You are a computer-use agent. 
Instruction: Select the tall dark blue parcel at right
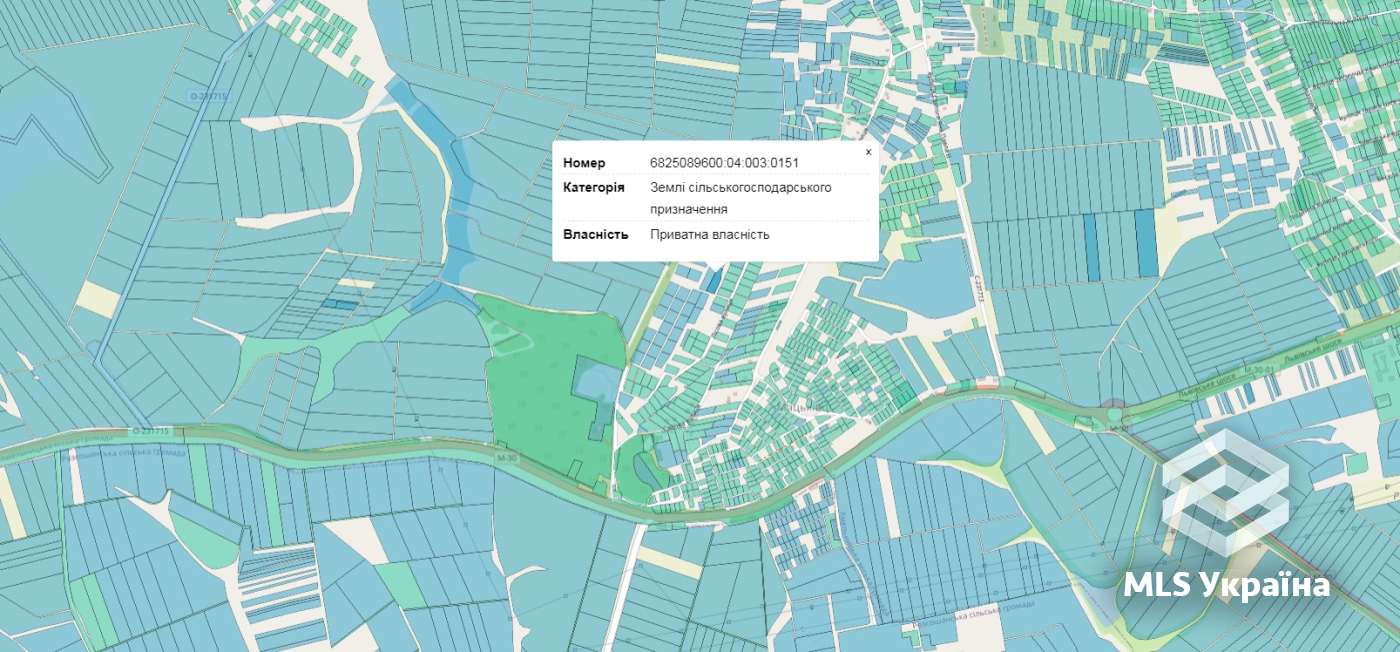(1146, 243)
